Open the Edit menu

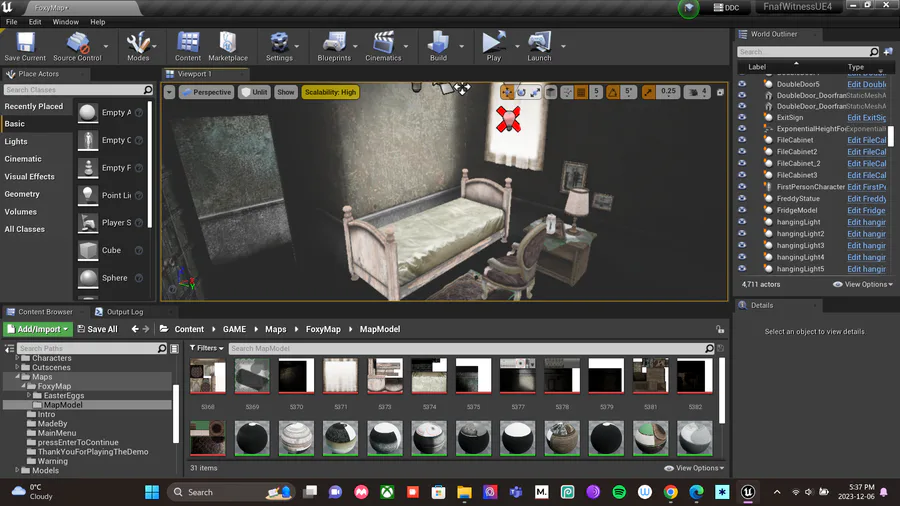tap(35, 22)
